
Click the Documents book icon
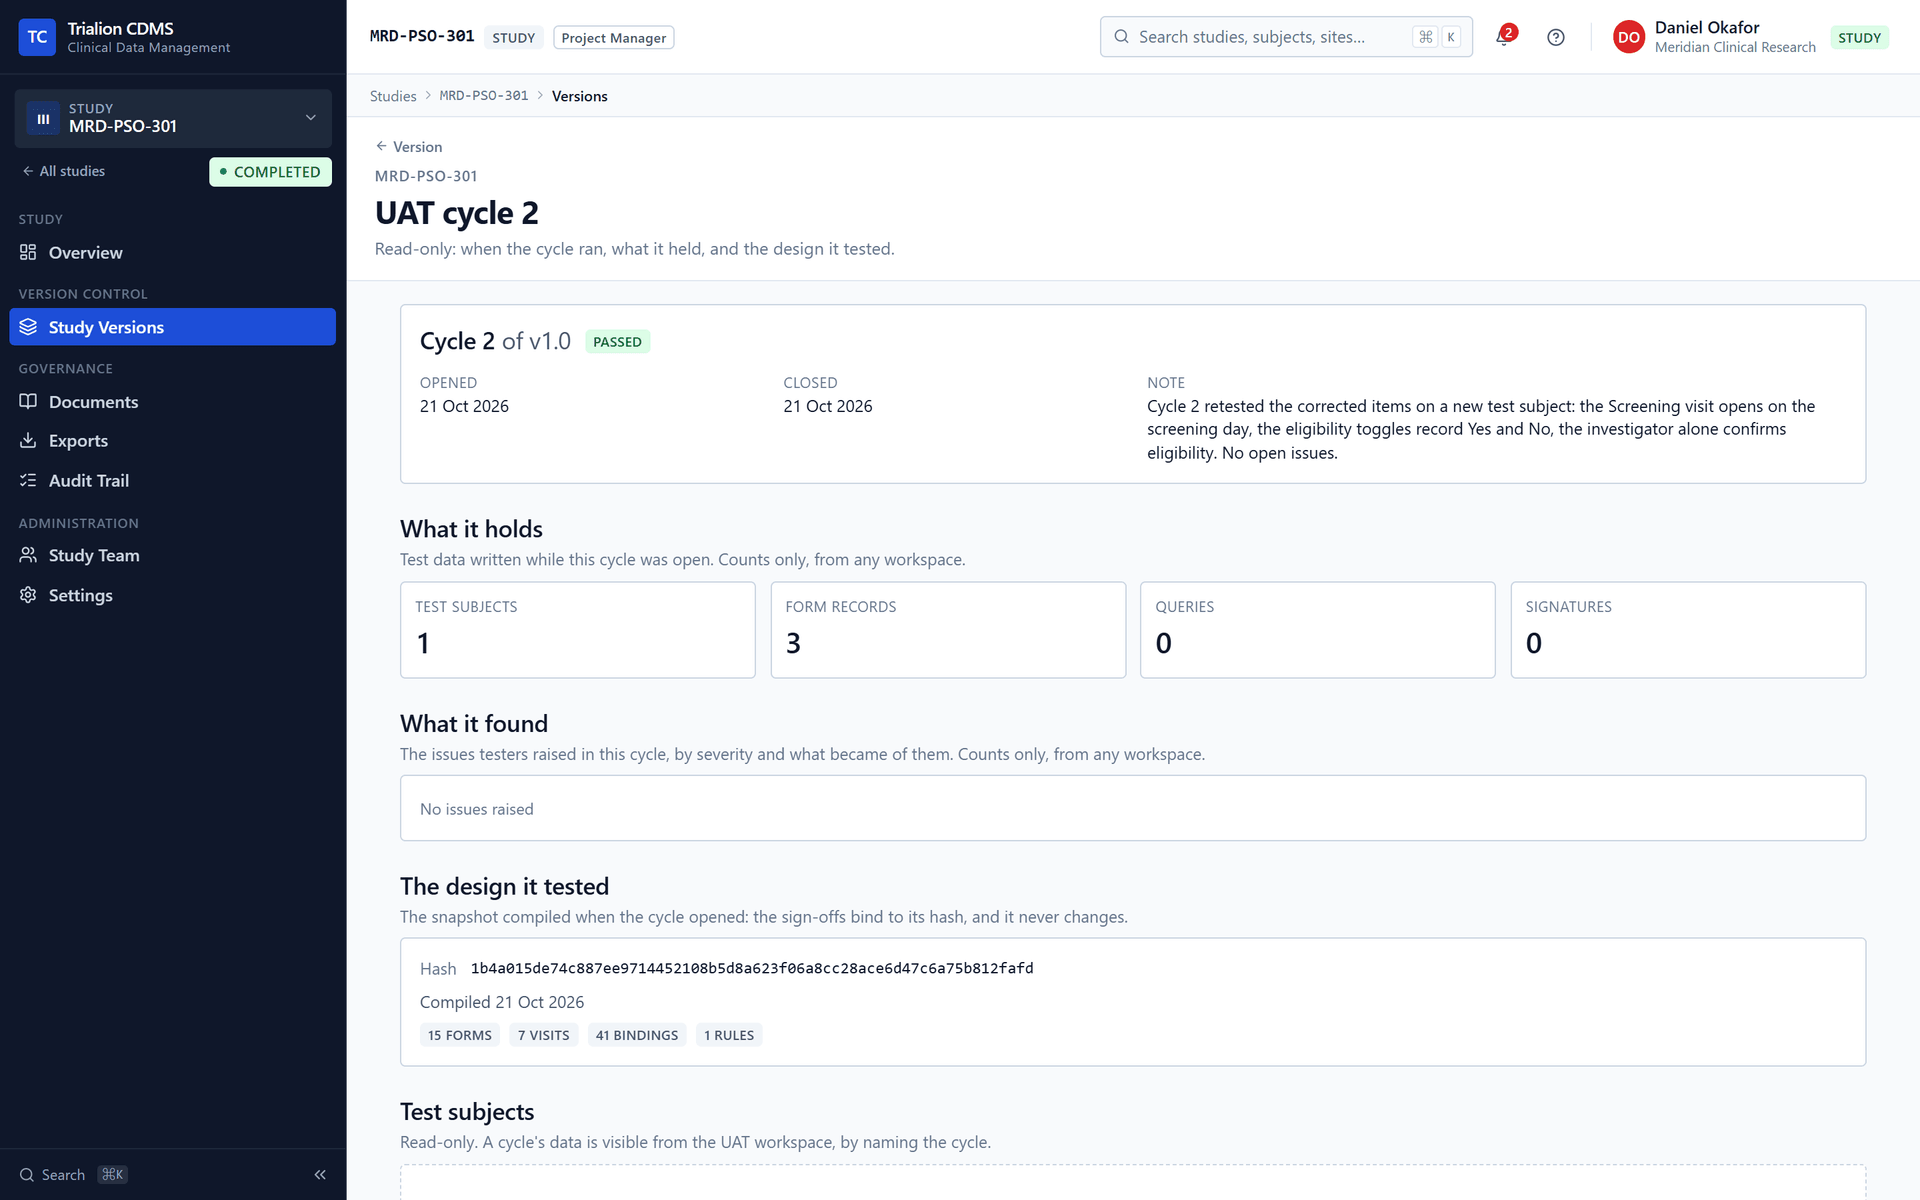(x=28, y=402)
